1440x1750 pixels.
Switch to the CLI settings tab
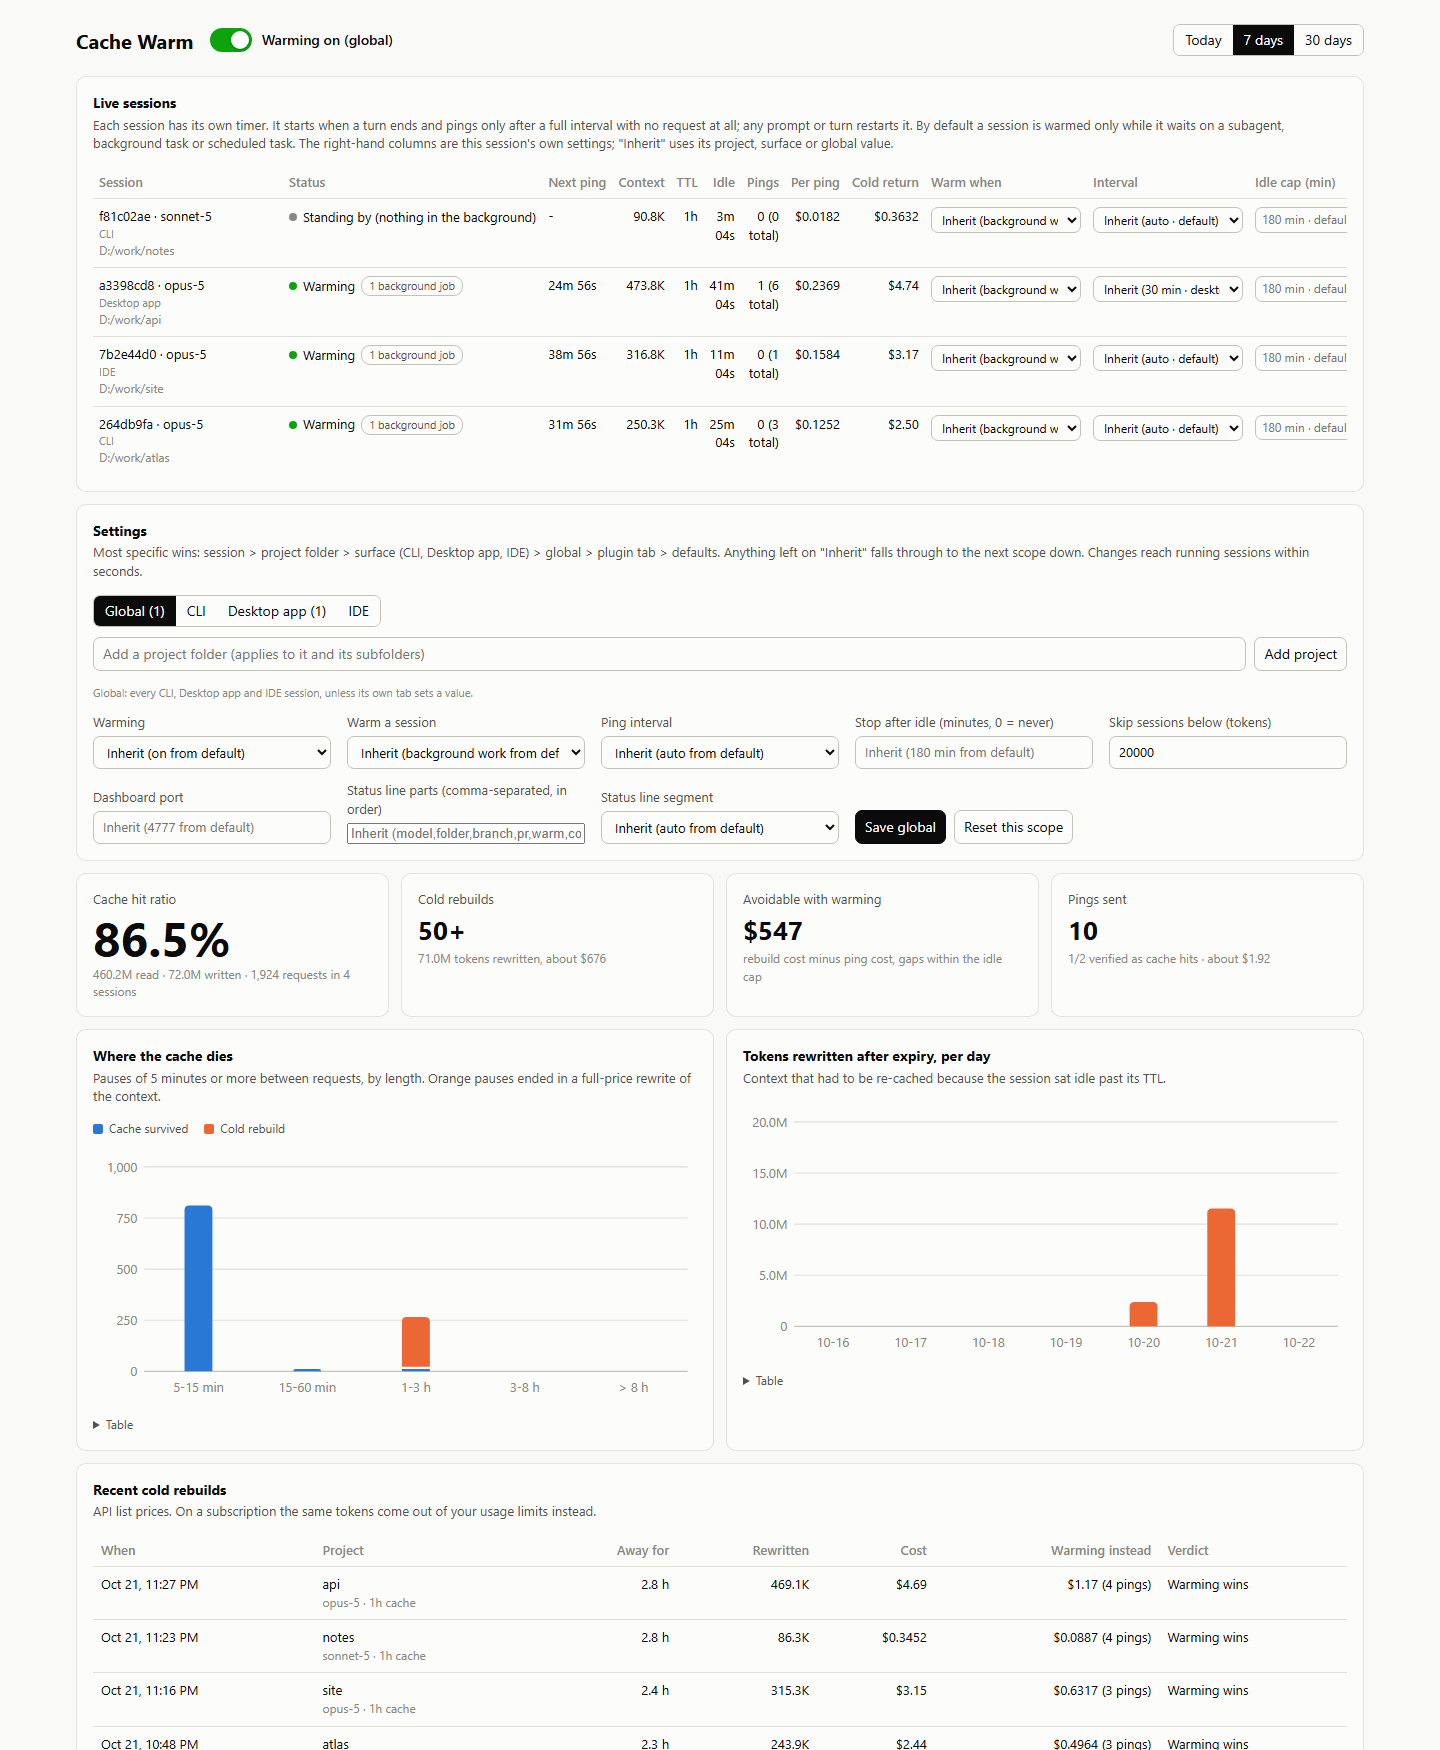click(196, 611)
